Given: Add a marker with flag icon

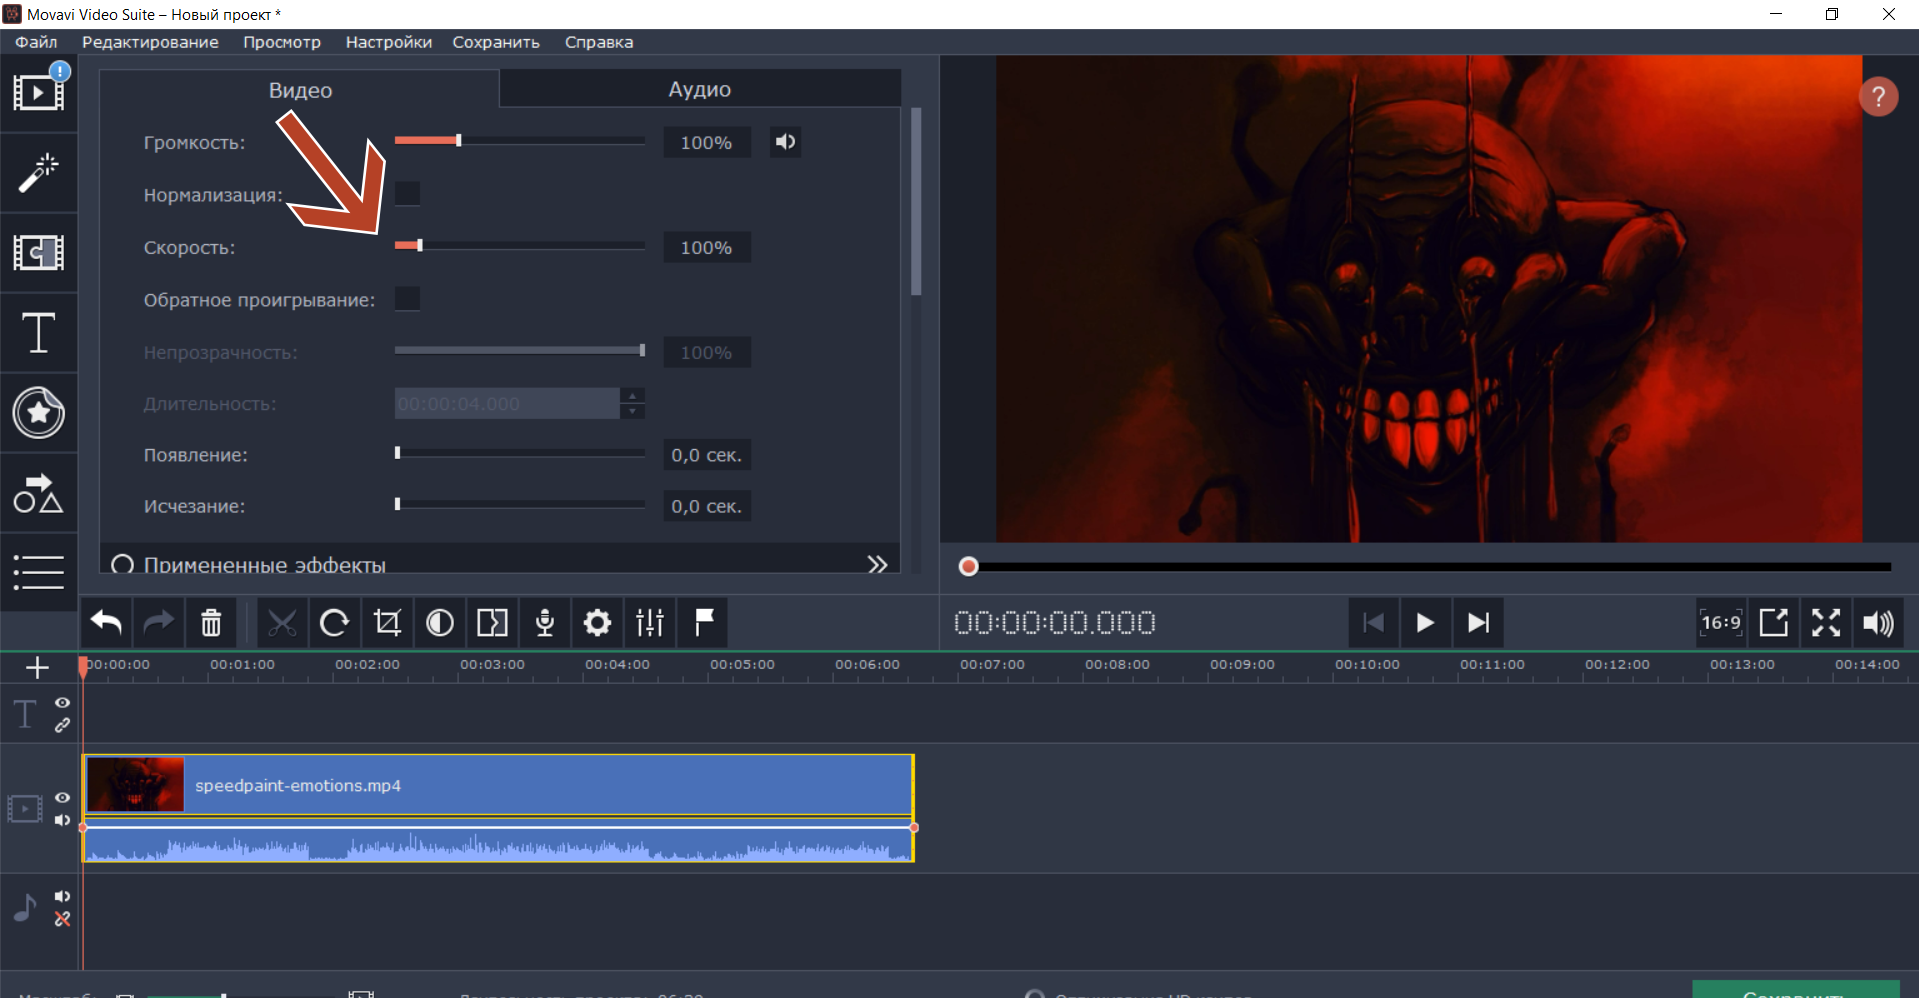Looking at the screenshot, I should point(703,623).
